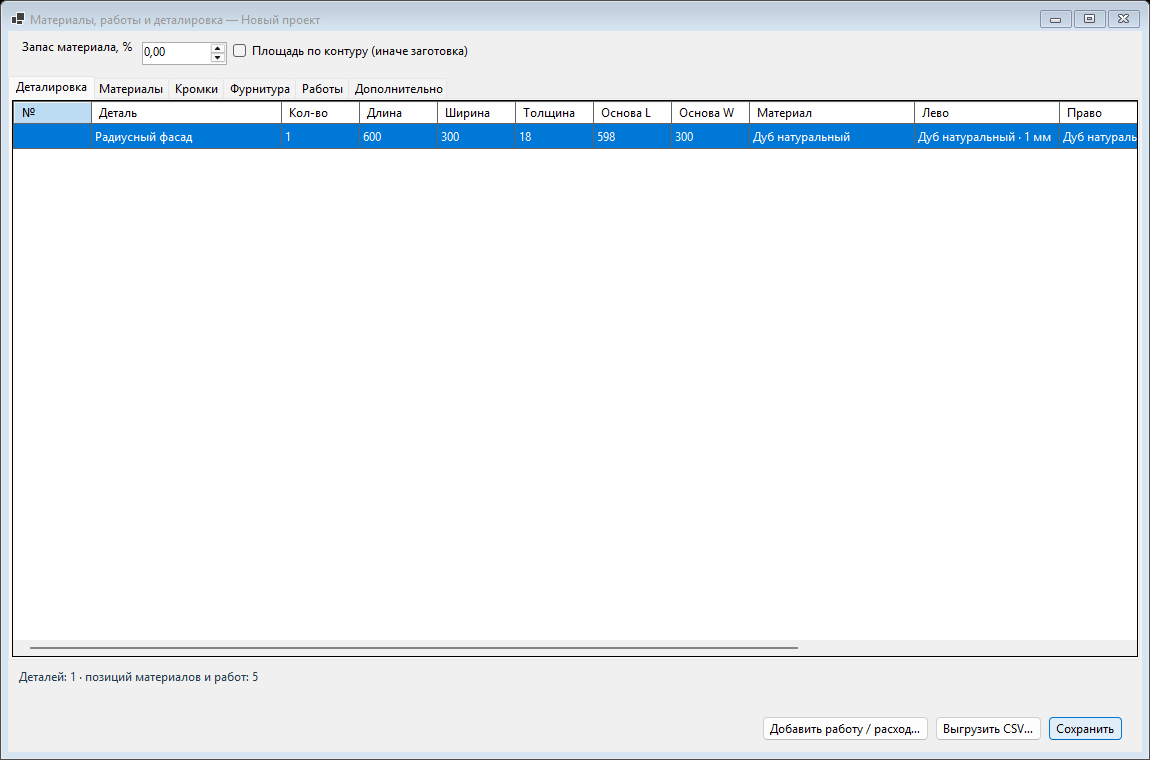Show the Работы tab
The image size is (1150, 760).
(x=322, y=89)
